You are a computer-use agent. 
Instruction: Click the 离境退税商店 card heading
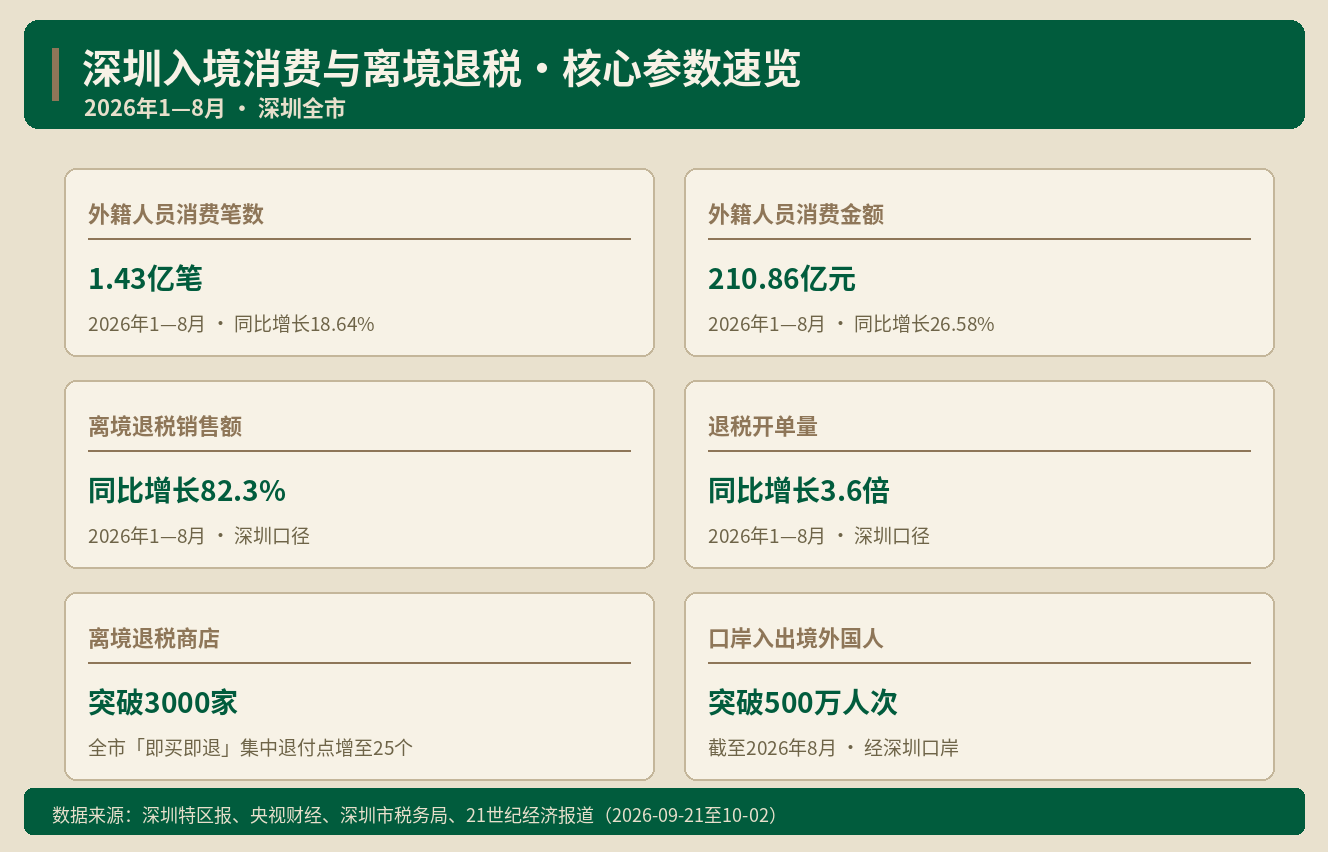click(154, 638)
